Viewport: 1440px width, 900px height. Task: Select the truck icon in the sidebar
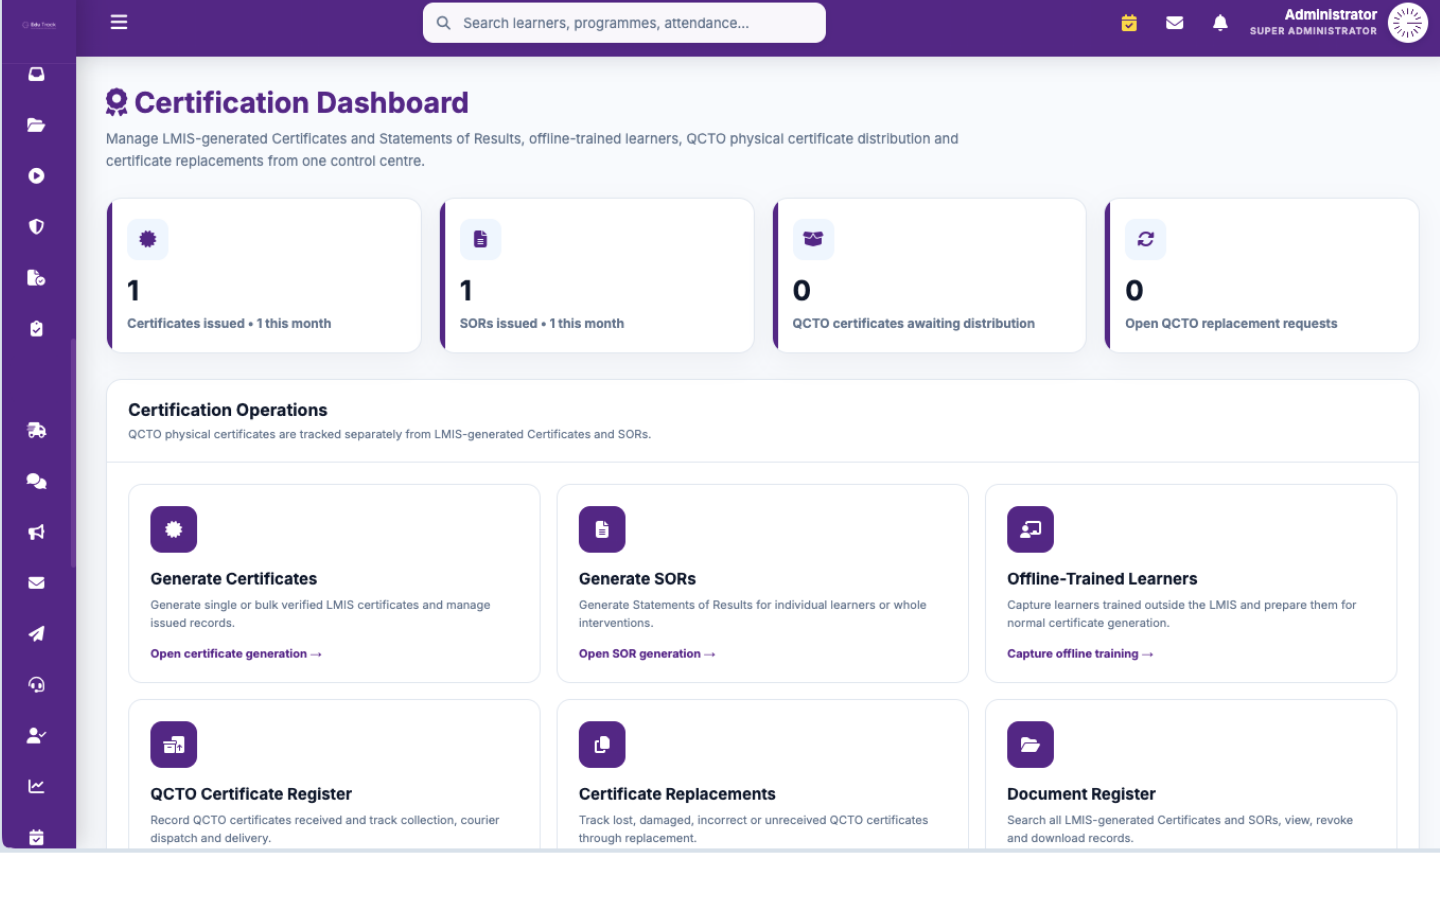pos(37,431)
